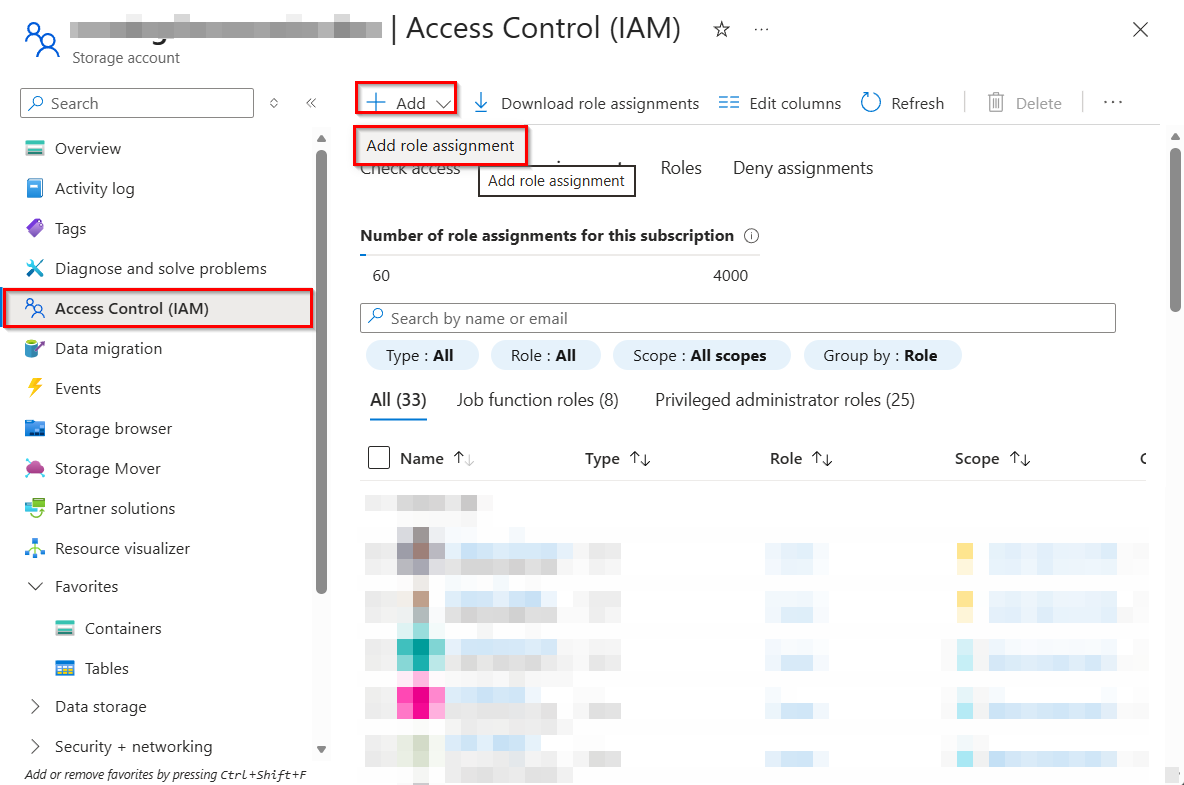Switch to Deny assignments tab

(803, 168)
